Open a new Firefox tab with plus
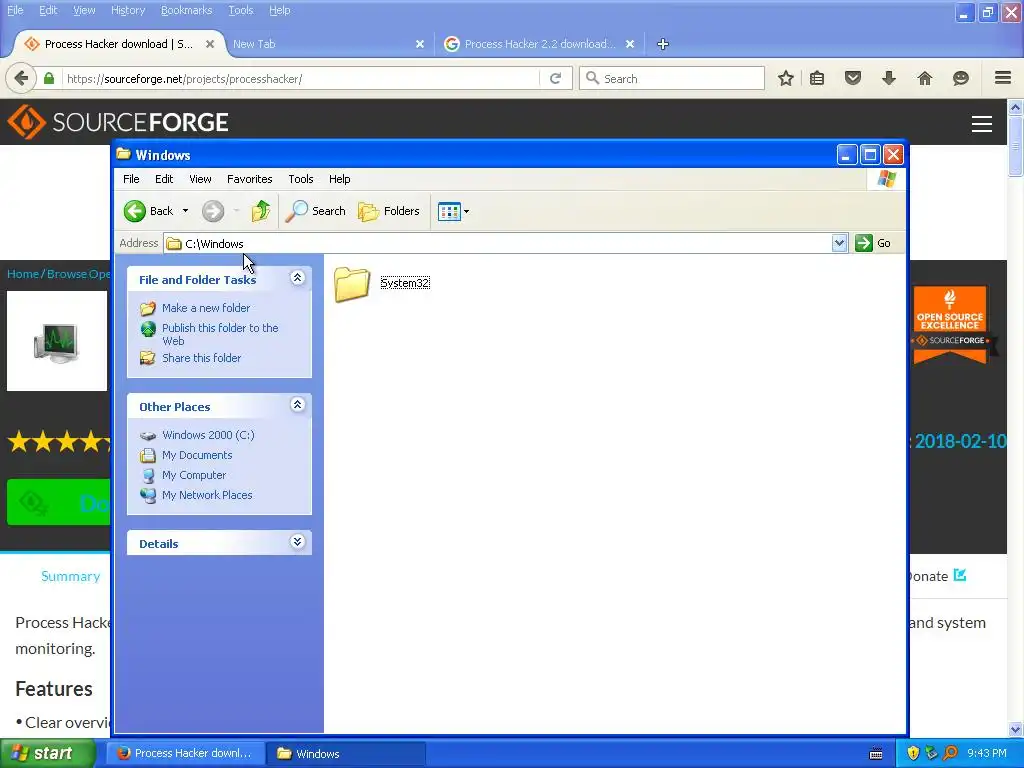 coord(663,44)
